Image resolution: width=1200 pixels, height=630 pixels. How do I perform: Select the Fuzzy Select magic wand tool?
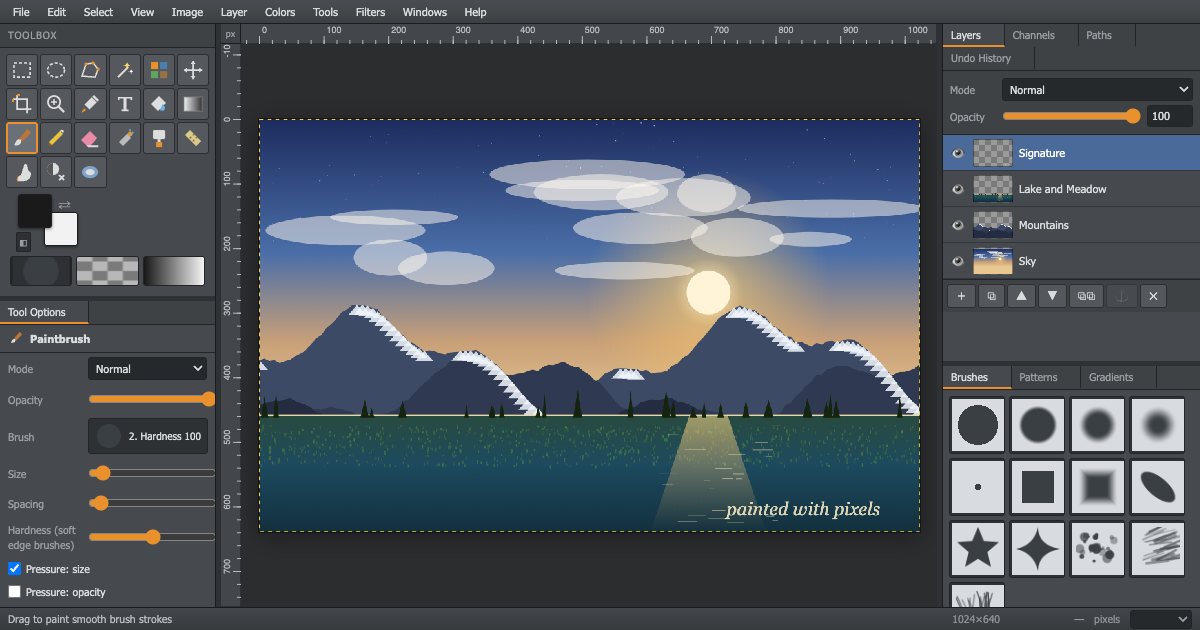click(x=124, y=70)
